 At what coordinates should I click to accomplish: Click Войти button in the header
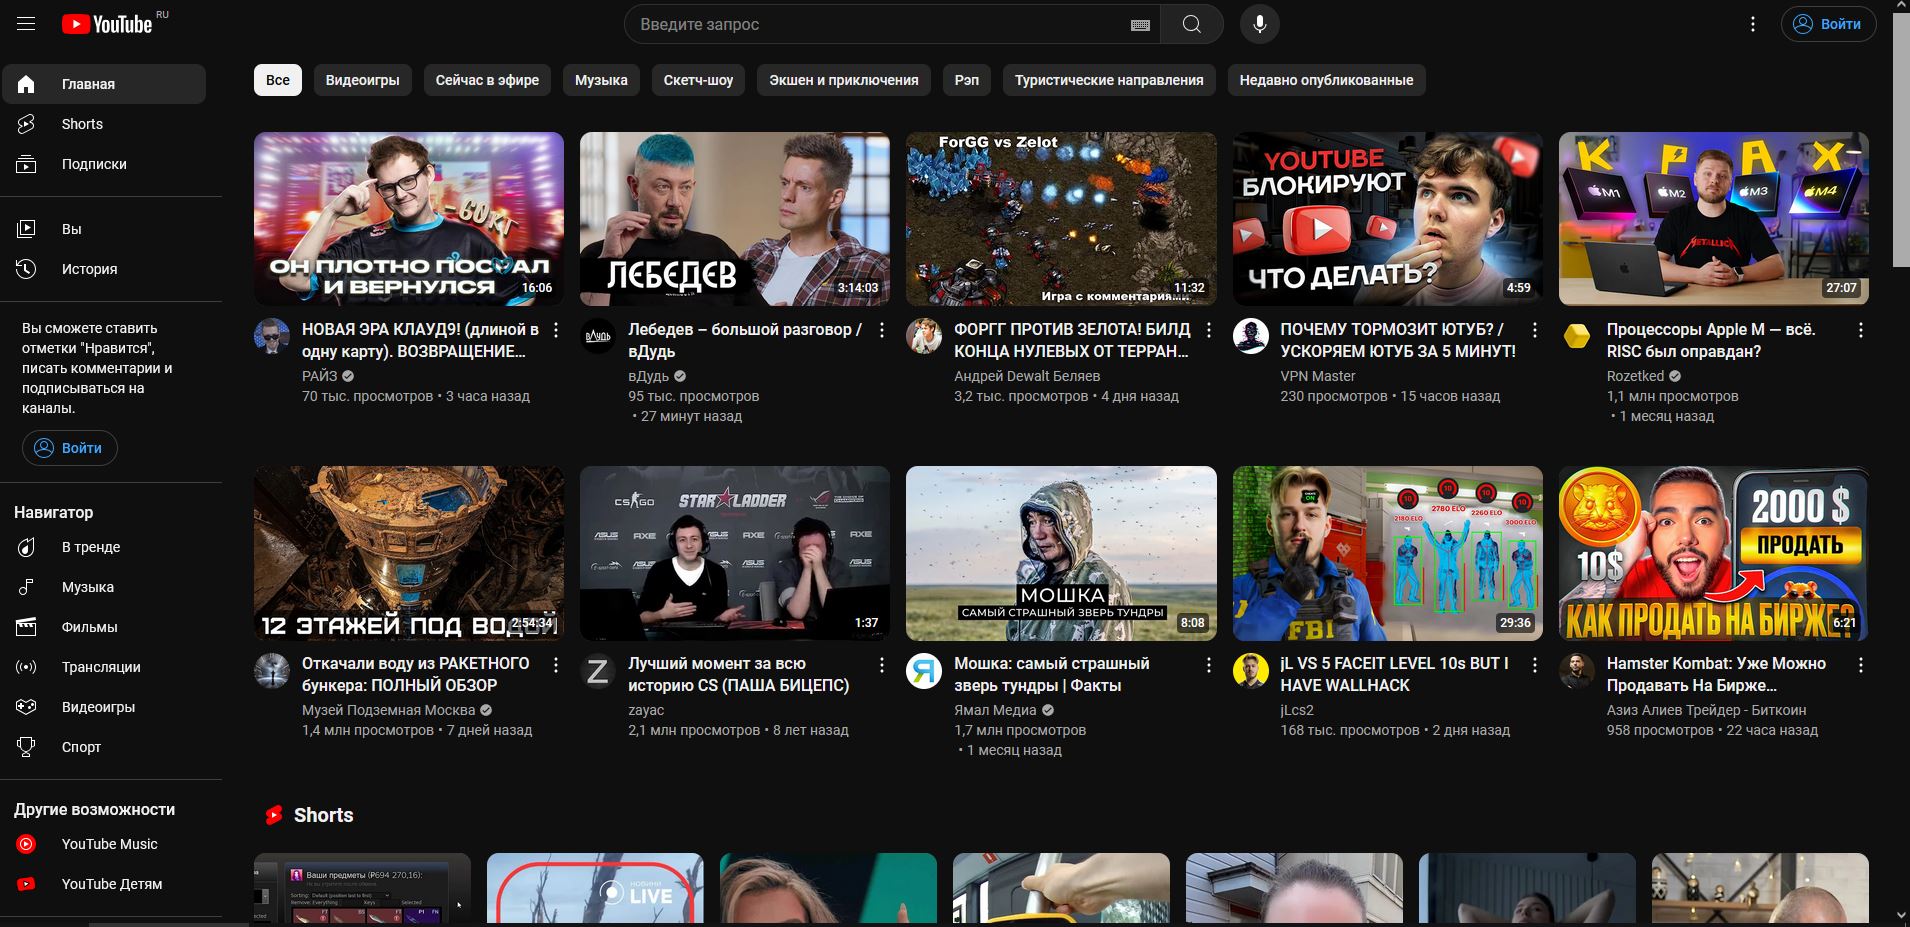(x=1828, y=24)
